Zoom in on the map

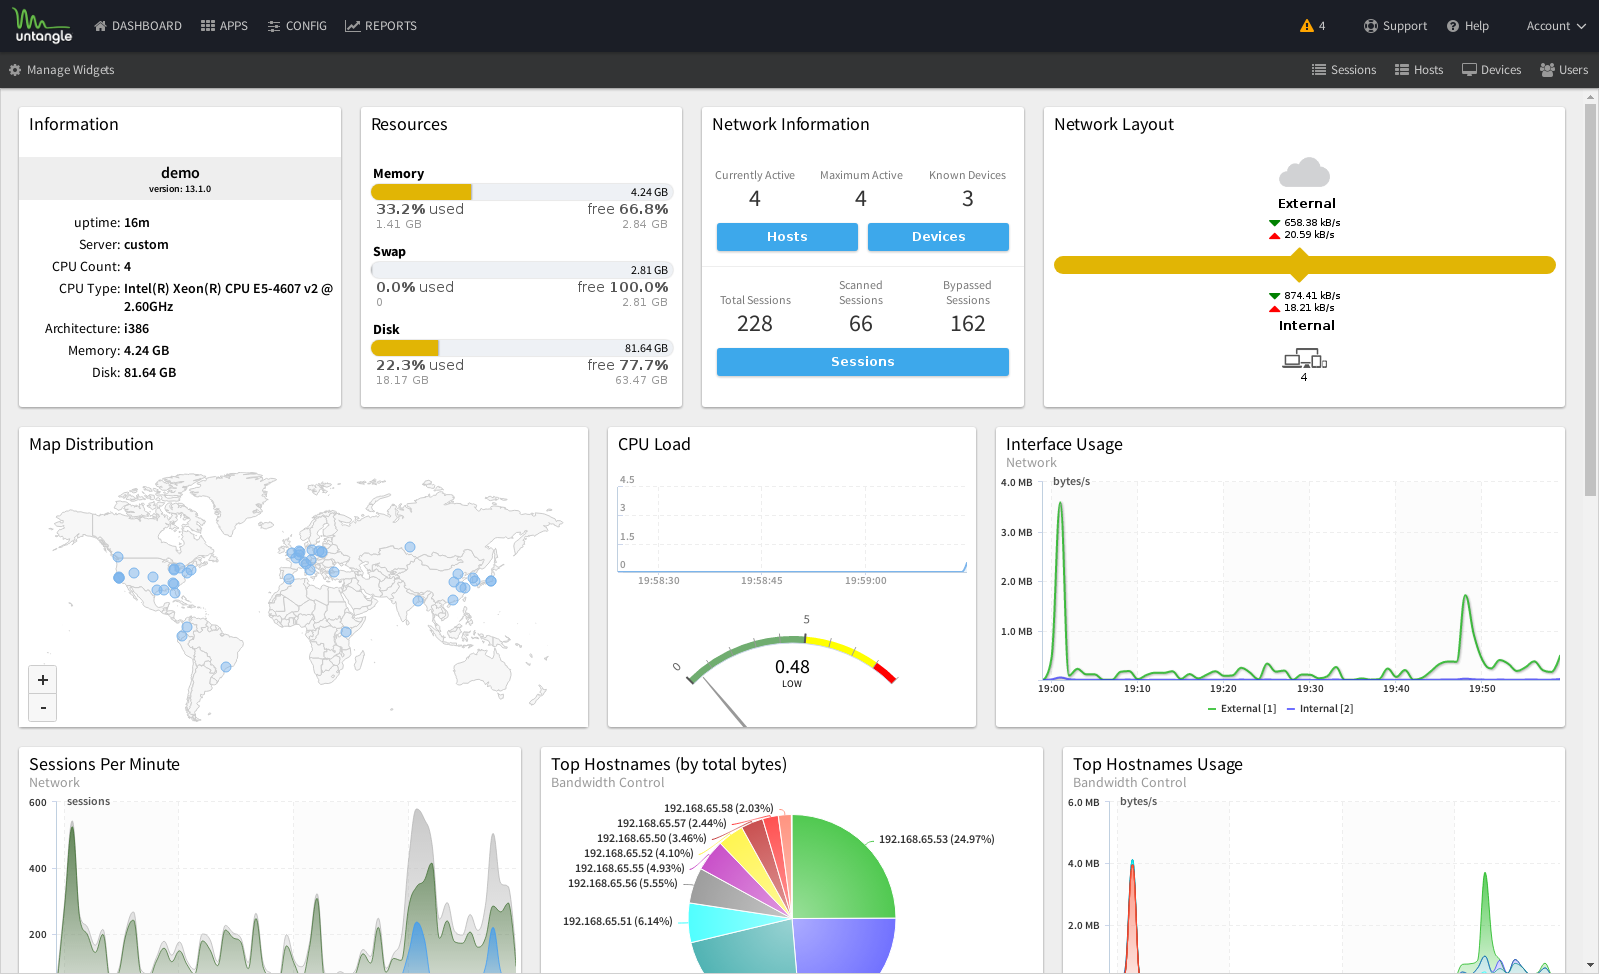click(43, 680)
